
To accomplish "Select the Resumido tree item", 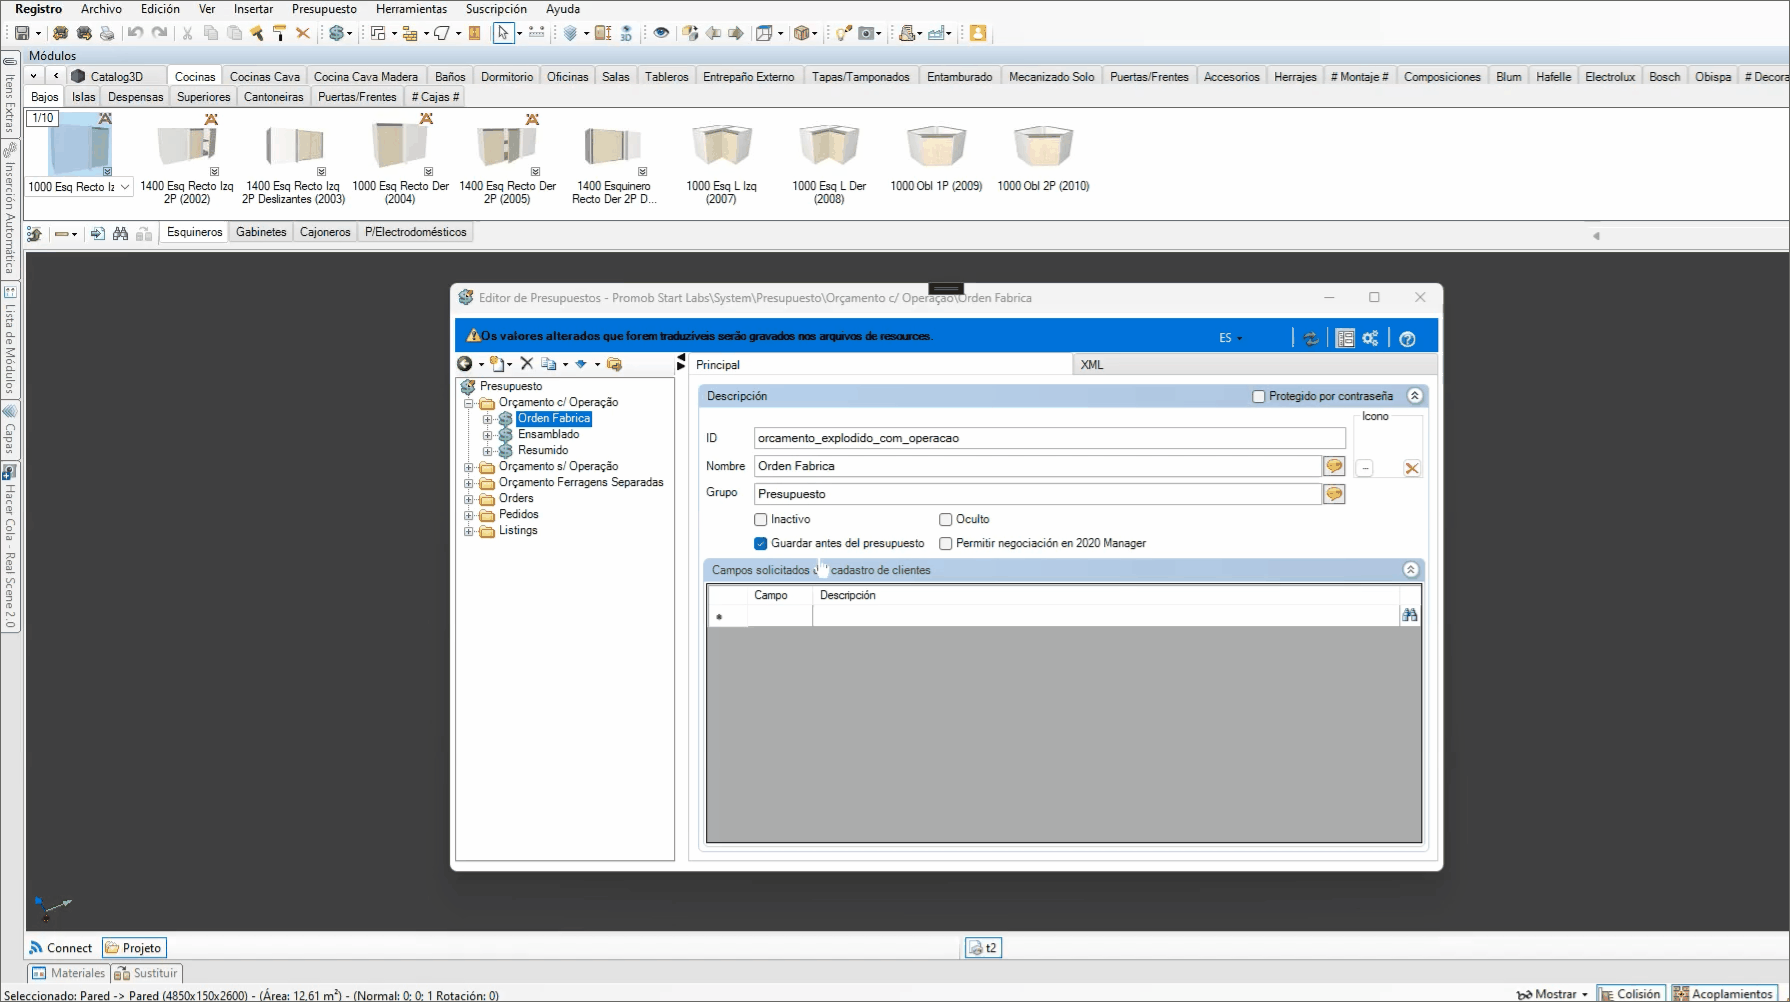I will pos(543,451).
